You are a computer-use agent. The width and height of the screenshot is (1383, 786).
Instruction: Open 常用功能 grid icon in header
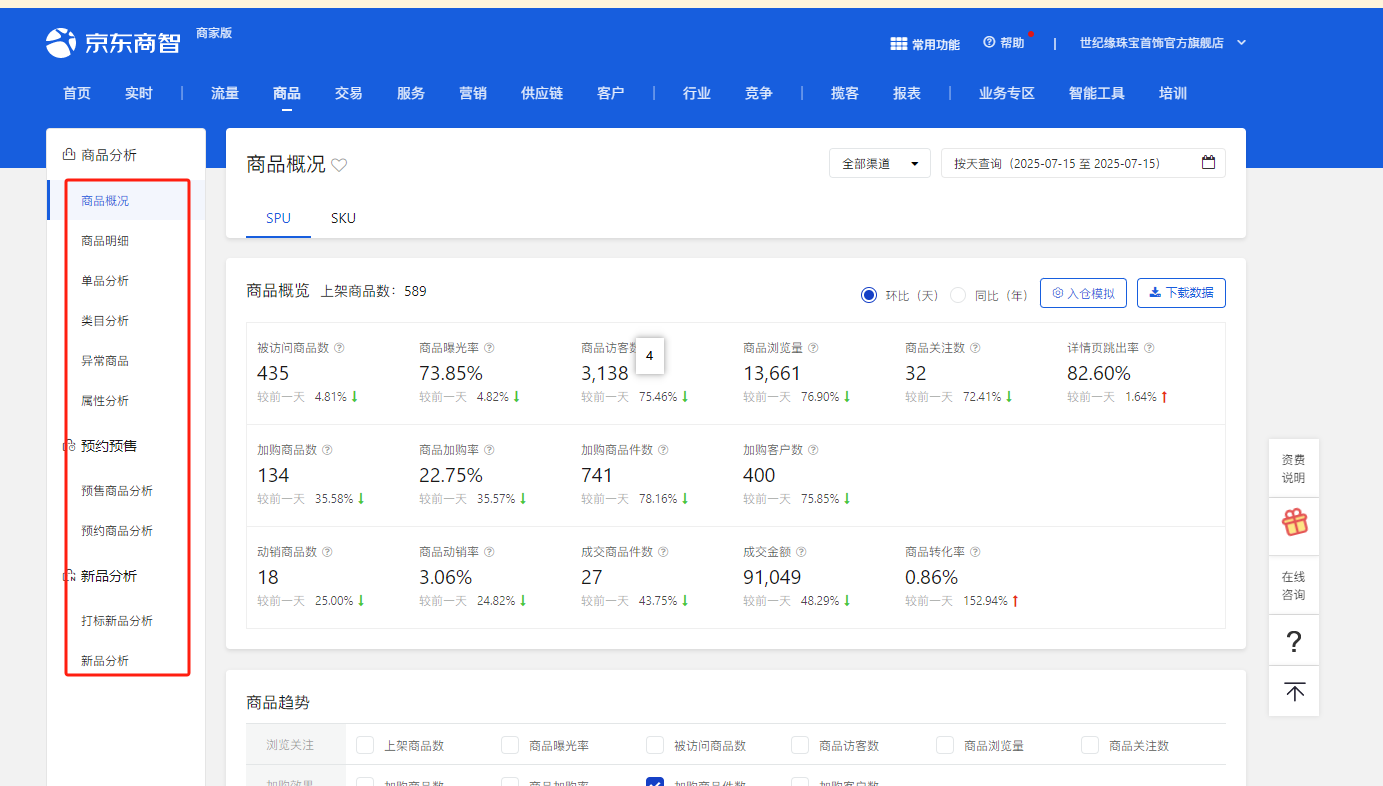[x=899, y=44]
